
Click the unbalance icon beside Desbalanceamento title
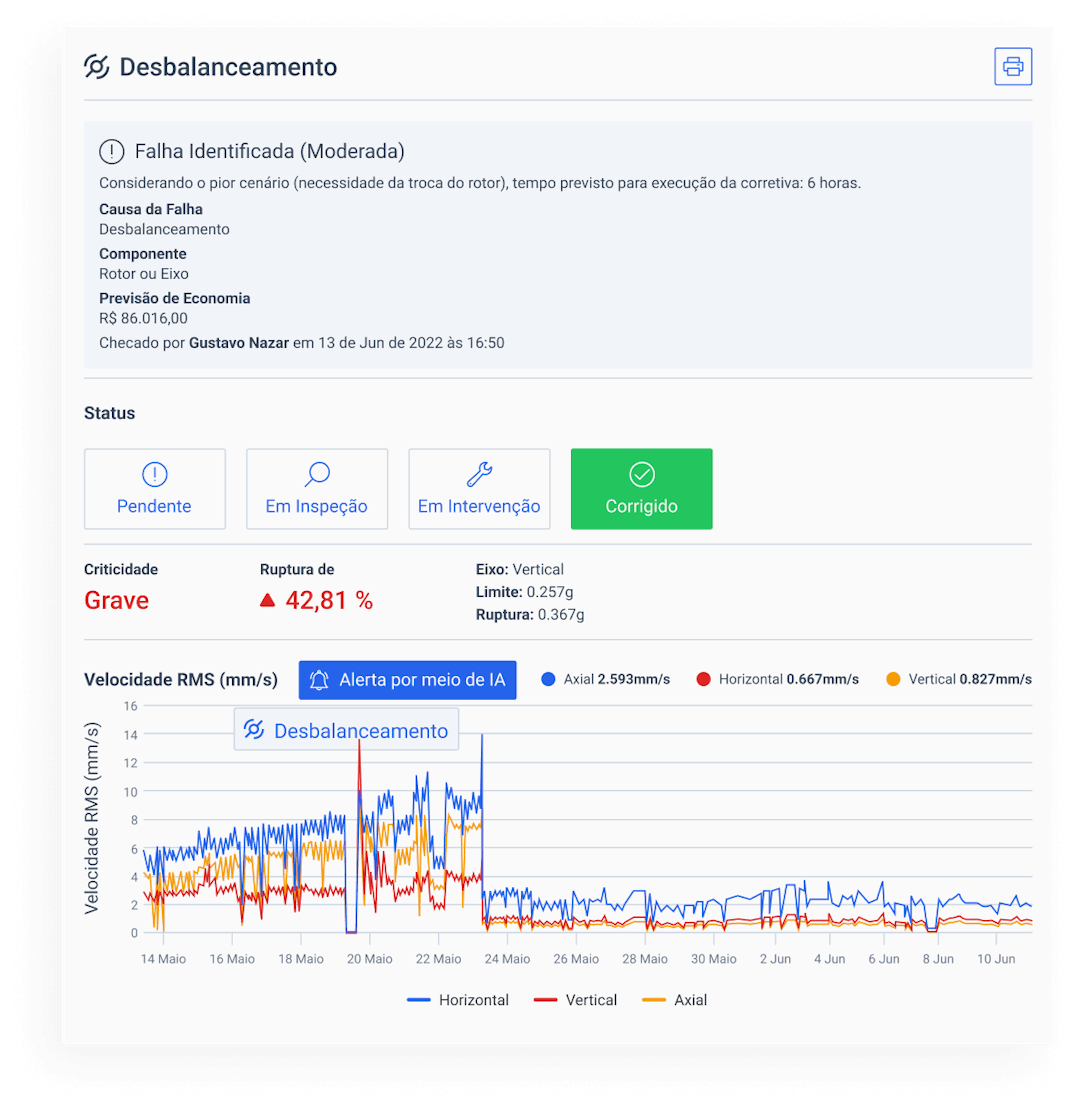(x=96, y=67)
